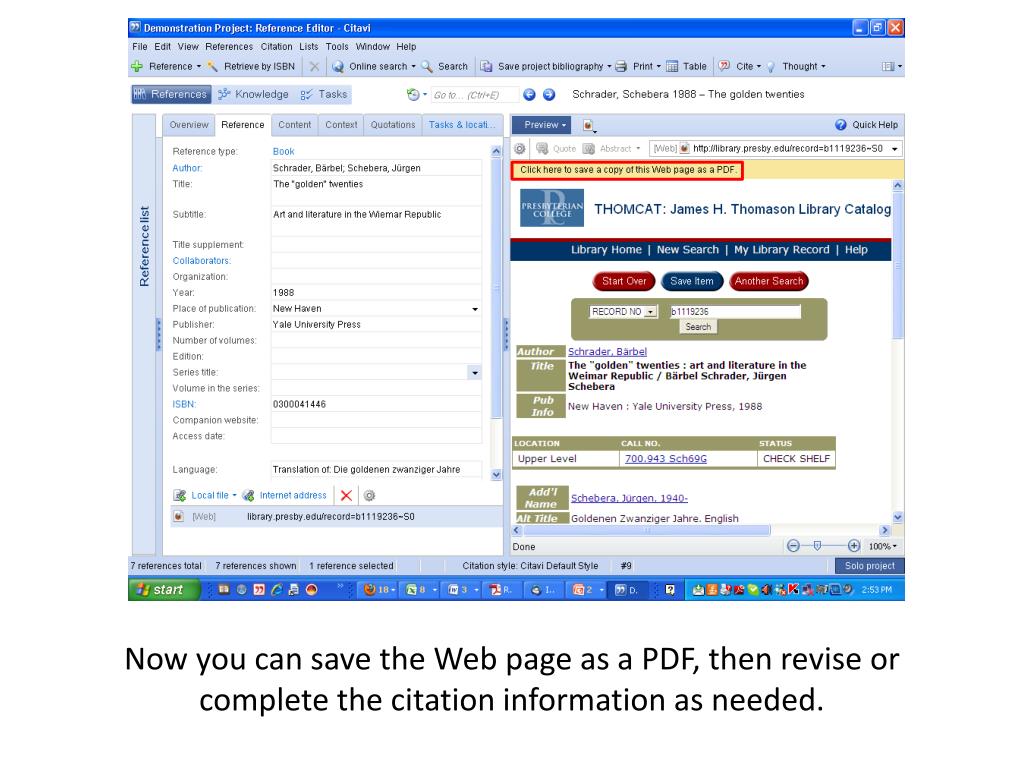
Task: Open the Place of publication dropdown
Action: click(475, 309)
